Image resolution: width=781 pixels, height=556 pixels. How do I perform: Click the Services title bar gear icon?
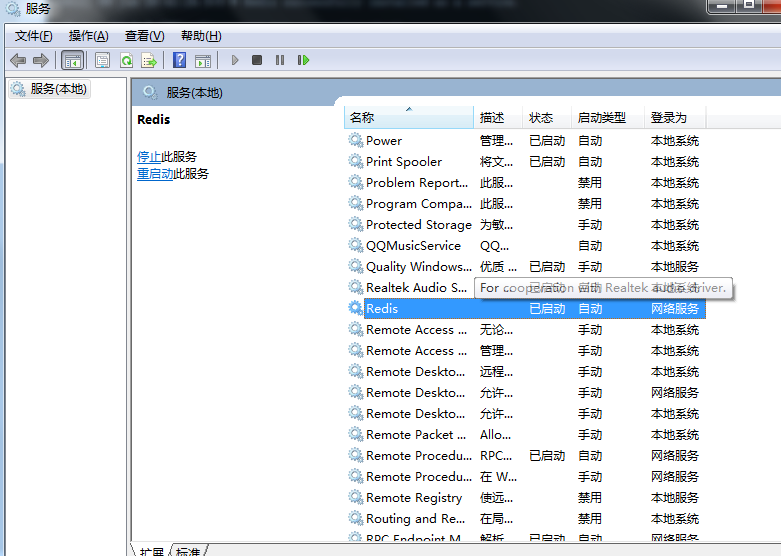[x=12, y=8]
